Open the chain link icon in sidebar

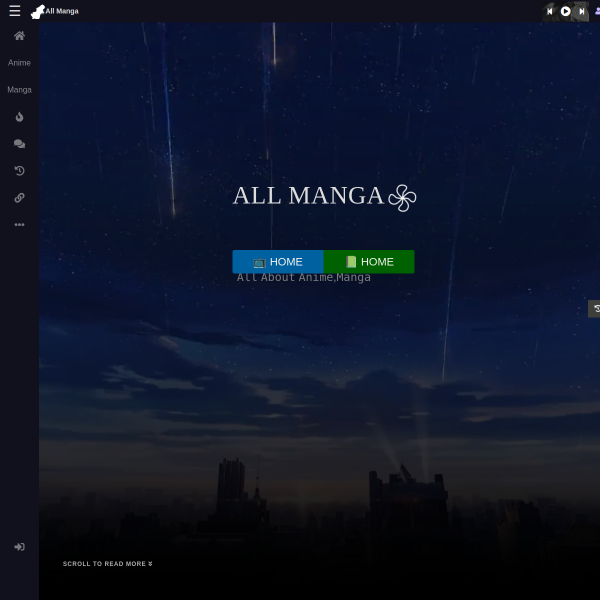coord(19,198)
